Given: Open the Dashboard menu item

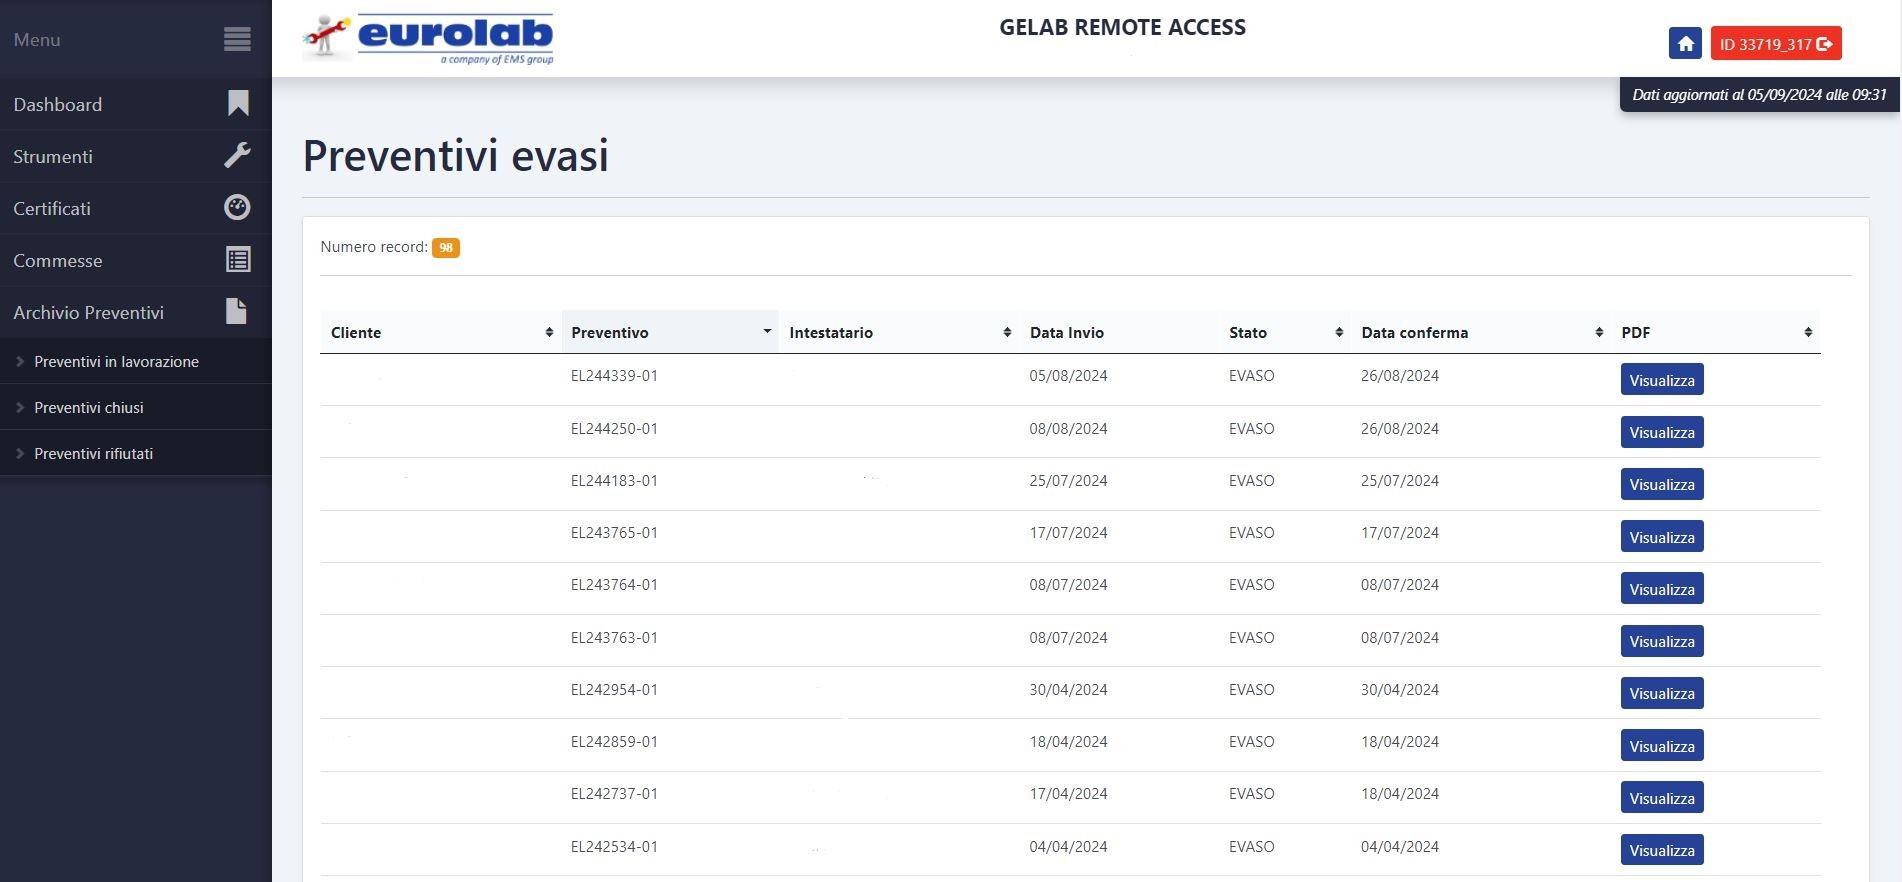Looking at the screenshot, I should (x=136, y=104).
